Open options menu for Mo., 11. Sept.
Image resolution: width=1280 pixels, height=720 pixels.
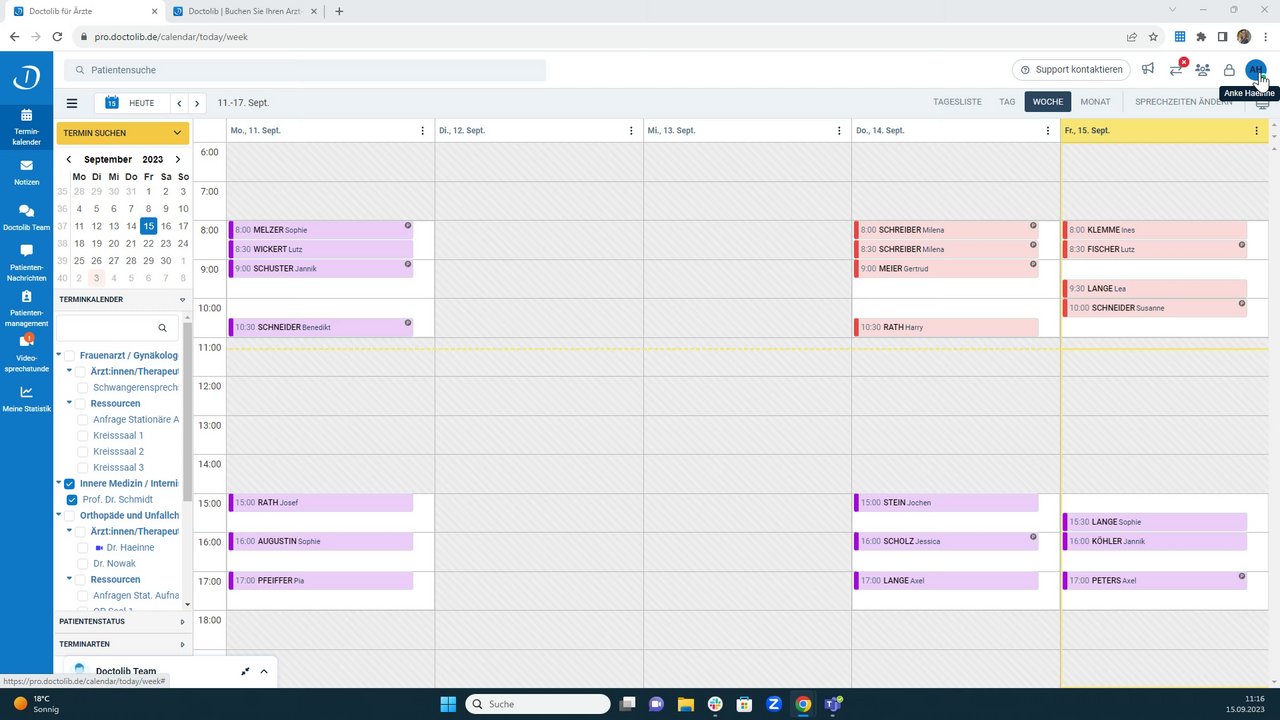[x=423, y=131]
